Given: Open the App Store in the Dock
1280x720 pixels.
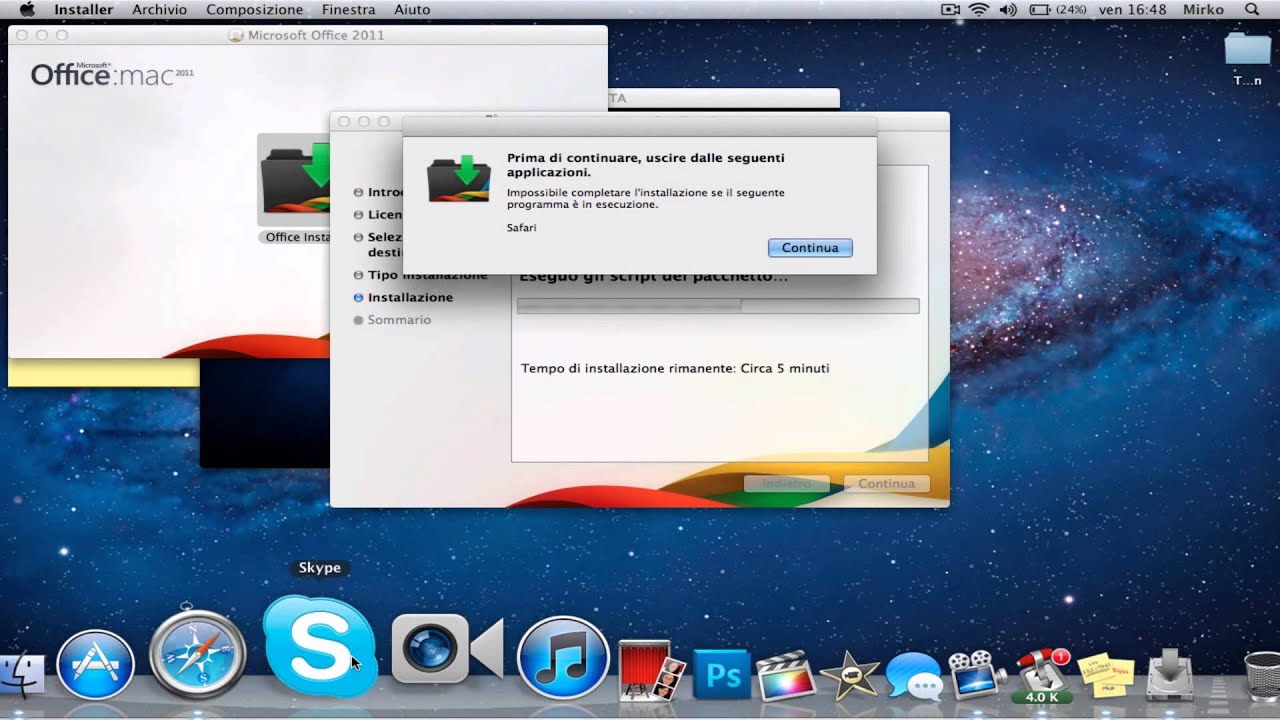Looking at the screenshot, I should click(x=95, y=666).
